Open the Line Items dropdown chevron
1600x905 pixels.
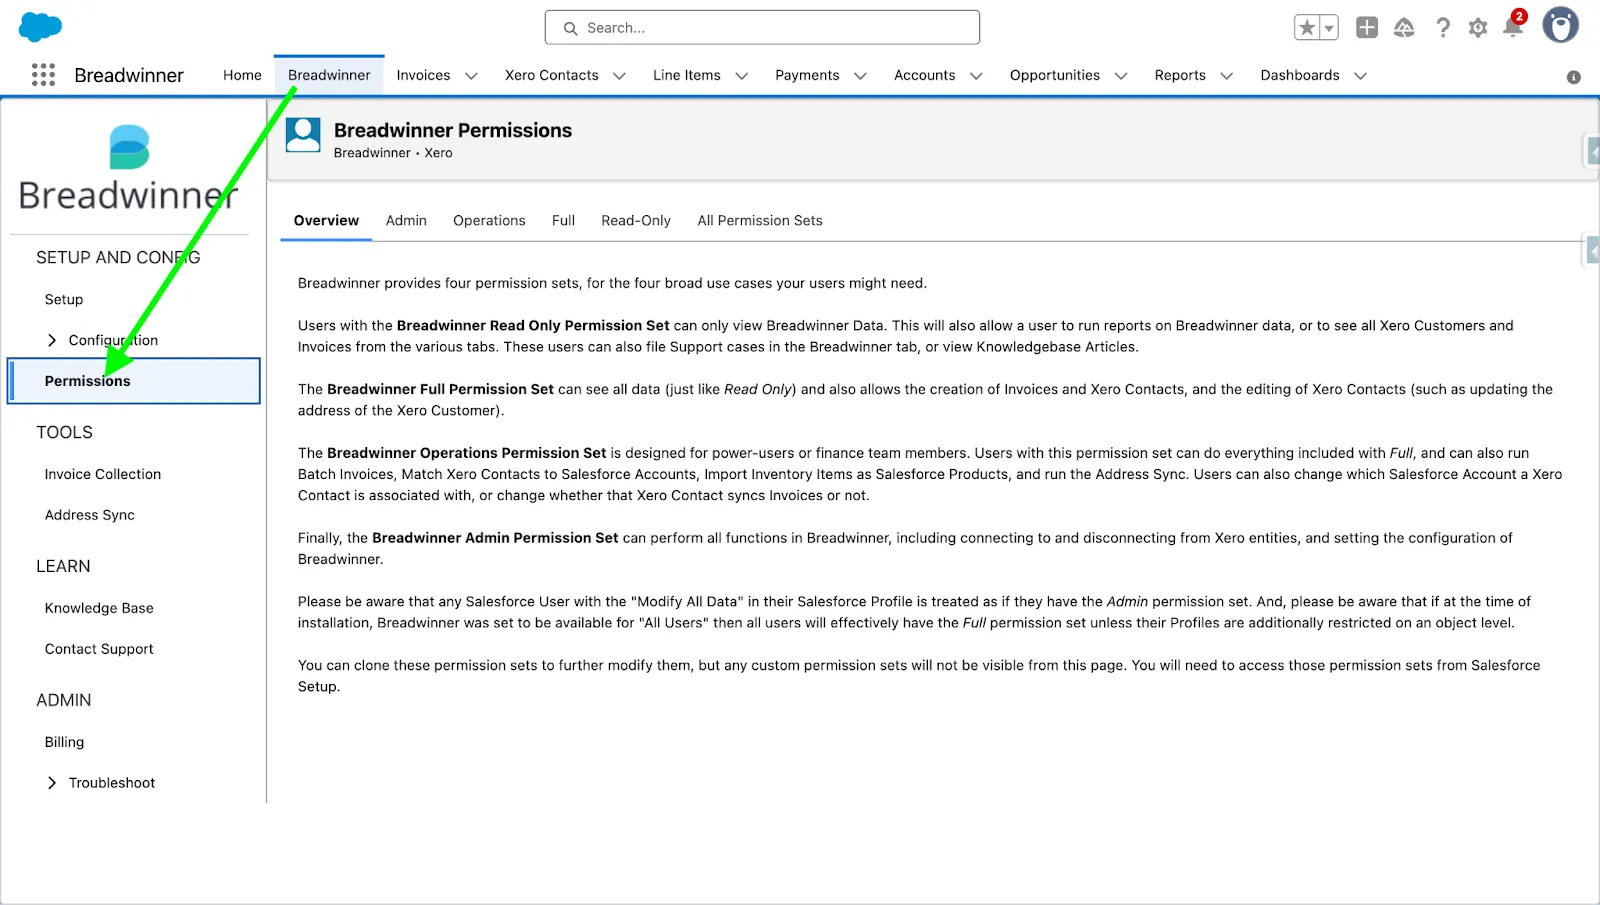tap(741, 76)
